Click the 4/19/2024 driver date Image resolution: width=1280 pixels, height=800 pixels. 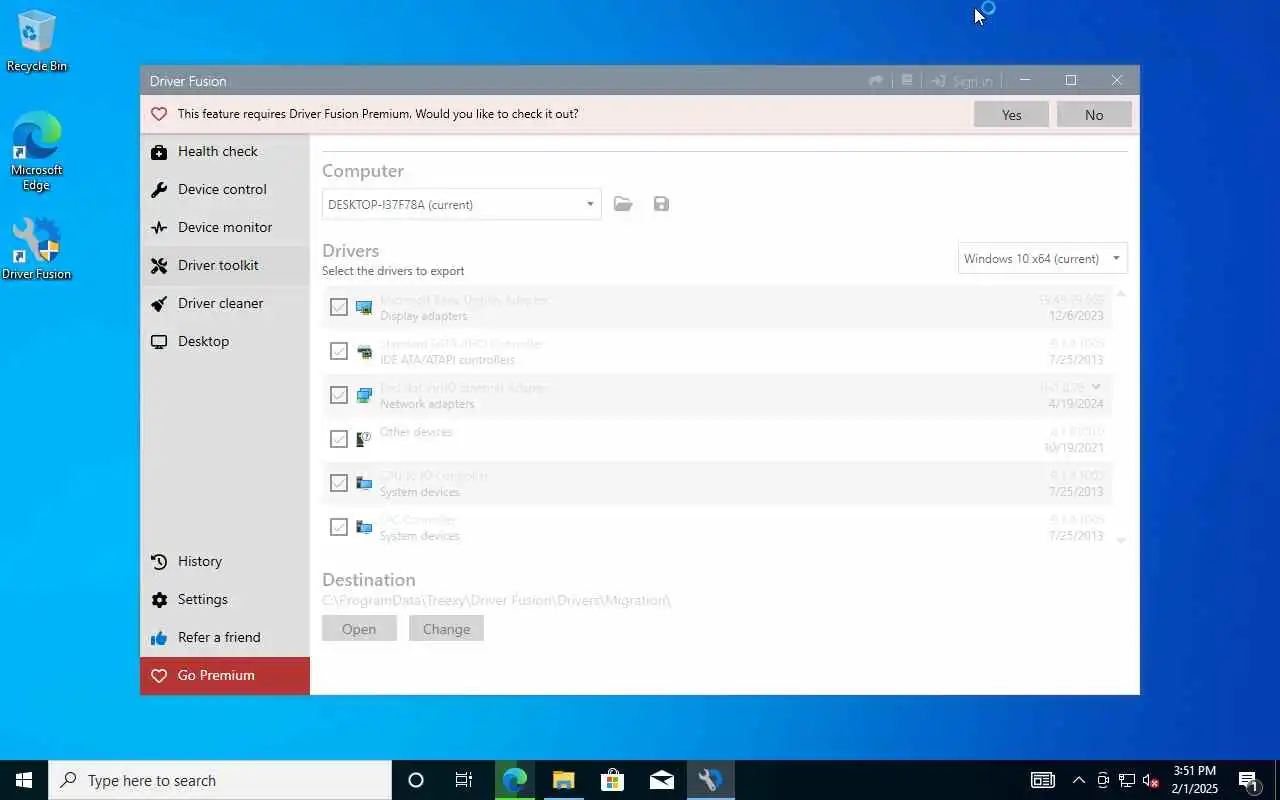(1076, 404)
